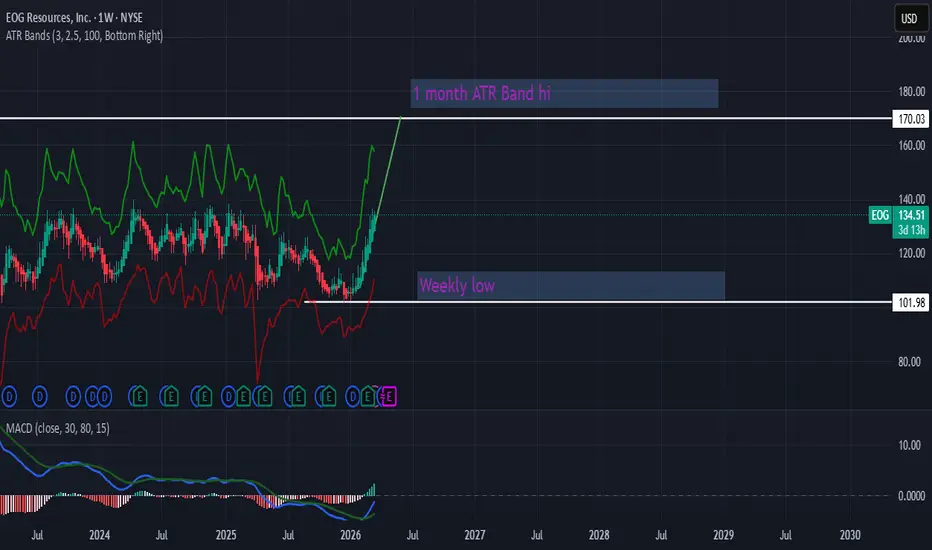Click the D dividend marker above the 2026 label

tap(352, 397)
